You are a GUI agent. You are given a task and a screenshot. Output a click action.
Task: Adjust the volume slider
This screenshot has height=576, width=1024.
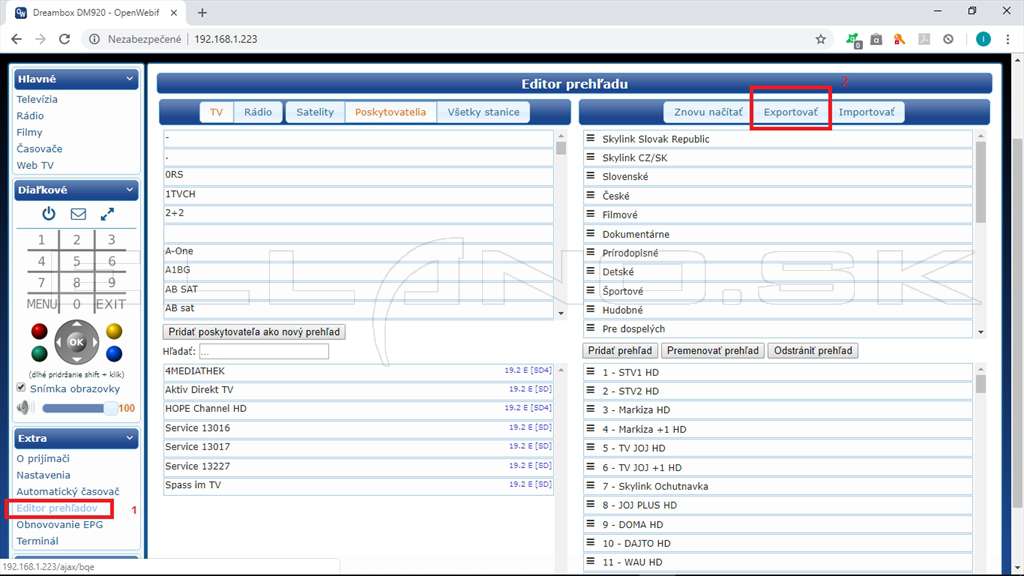click(79, 408)
